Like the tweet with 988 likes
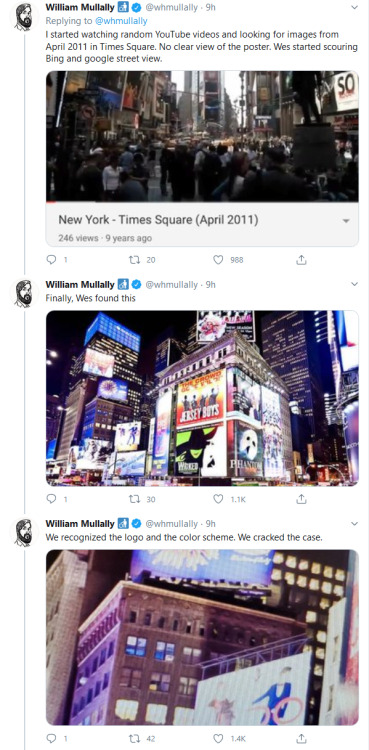This screenshot has width=369, height=750. [x=218, y=260]
